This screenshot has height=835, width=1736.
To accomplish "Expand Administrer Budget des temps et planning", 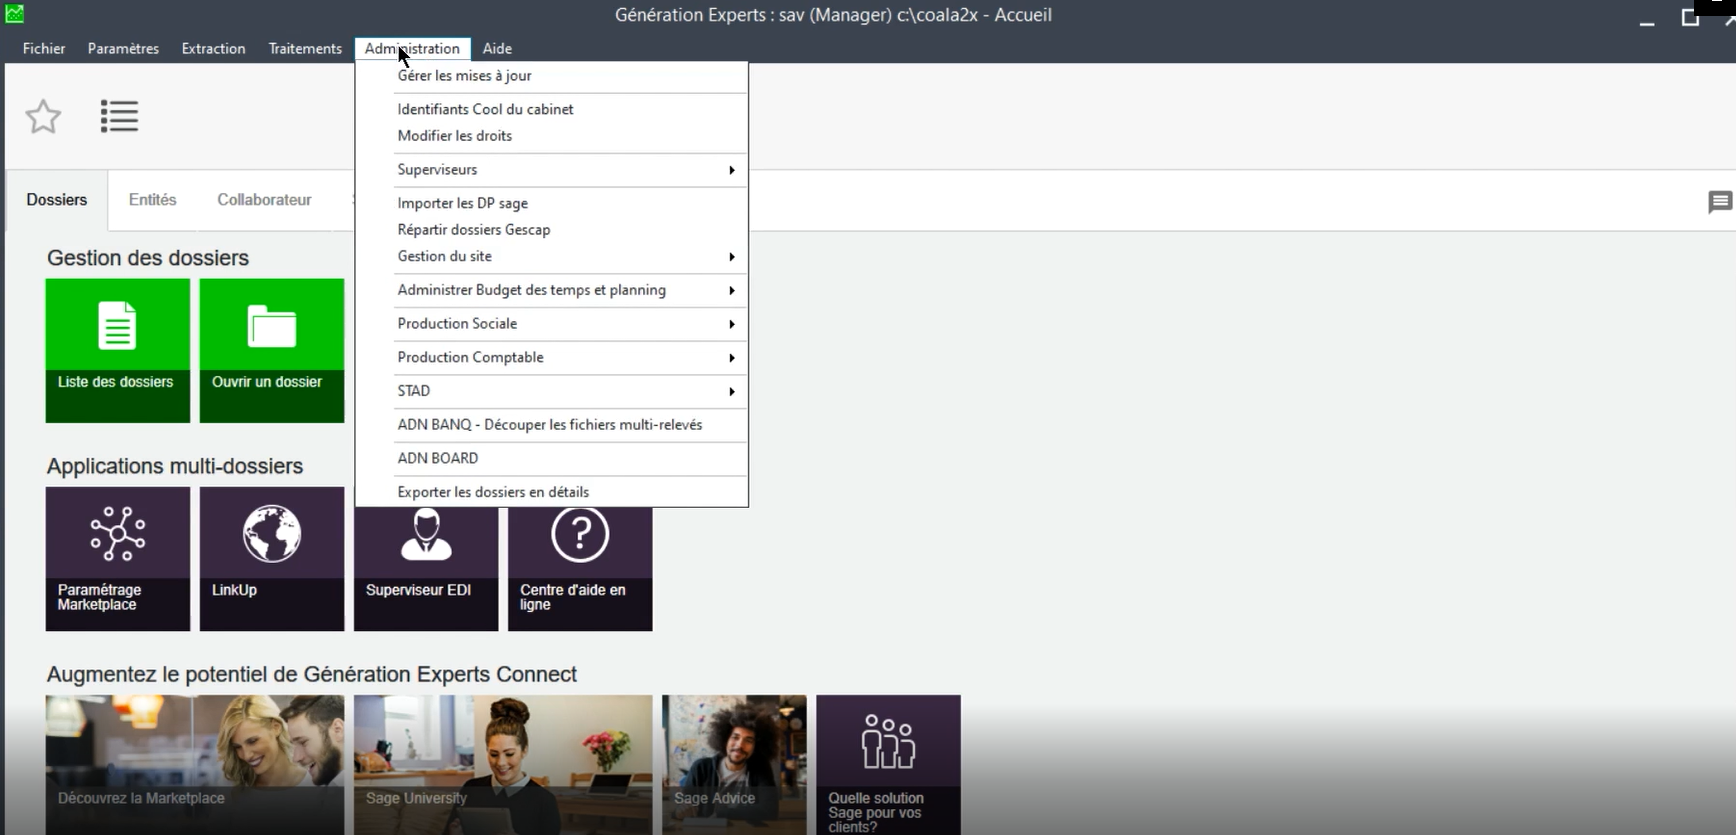I will pos(552,290).
